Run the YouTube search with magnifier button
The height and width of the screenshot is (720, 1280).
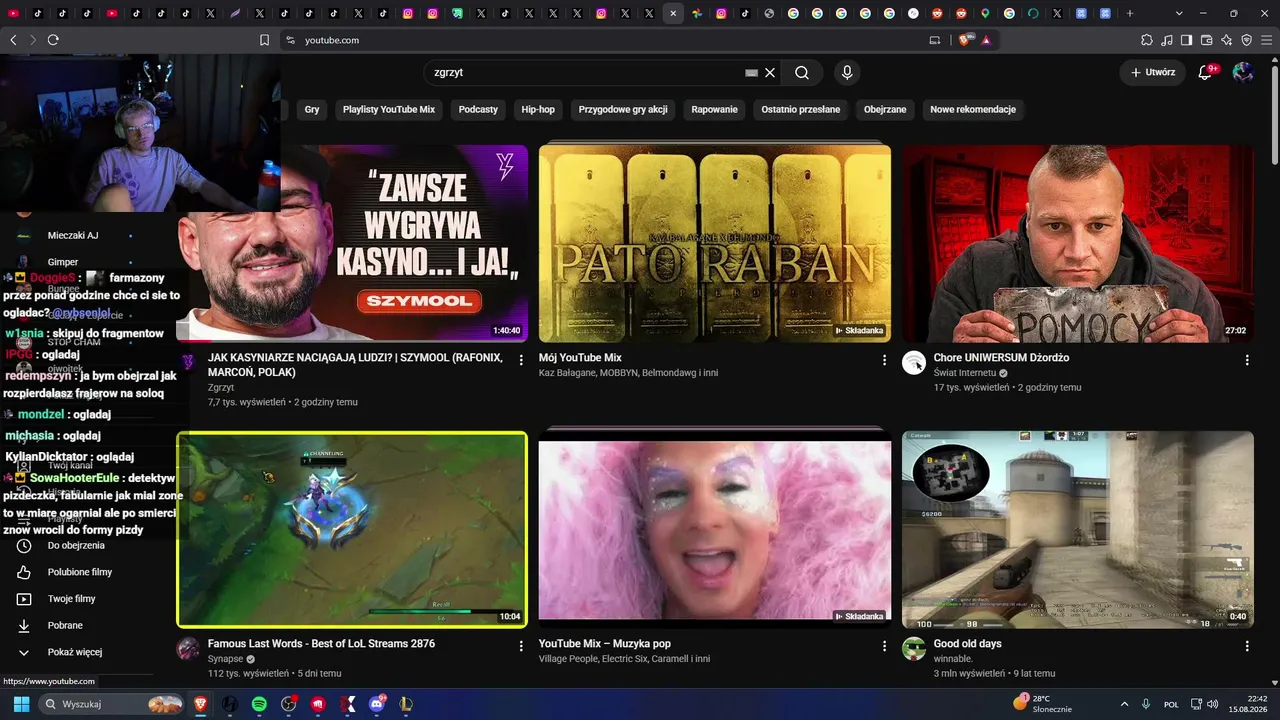click(x=802, y=72)
